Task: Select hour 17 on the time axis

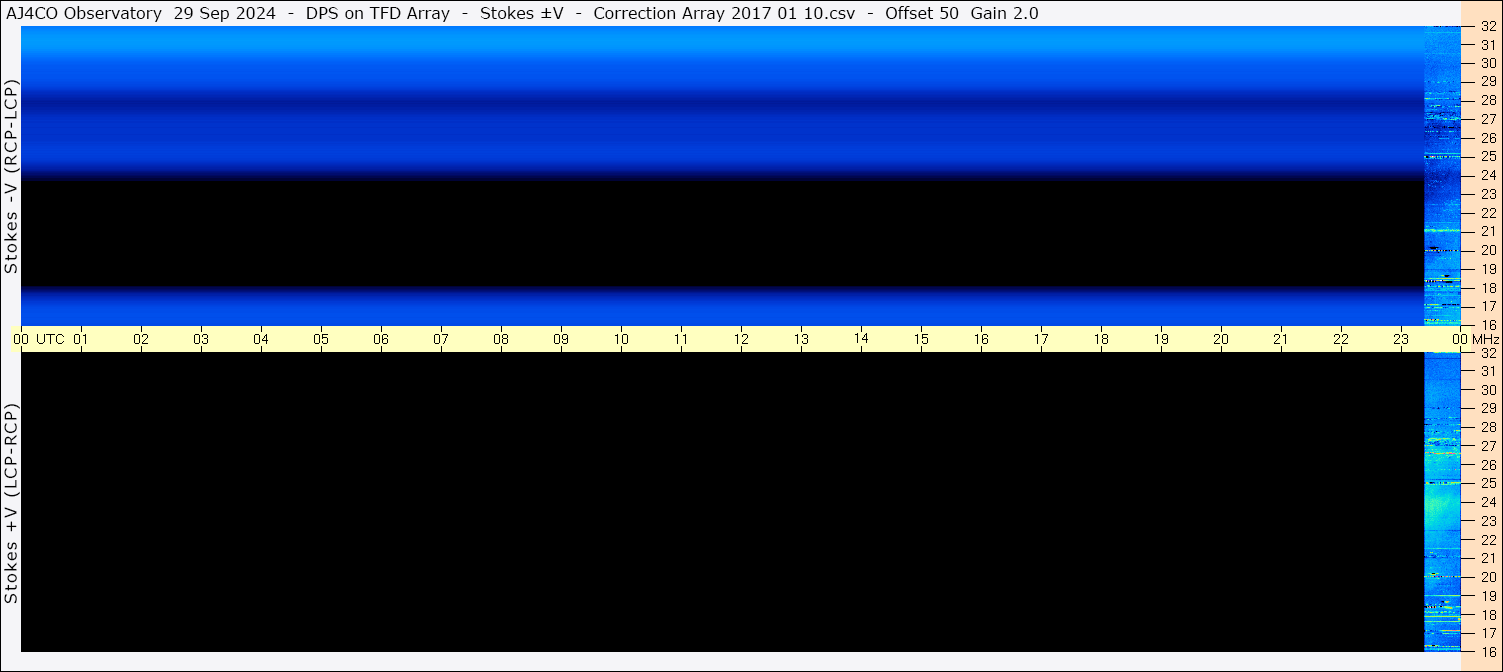Action: click(x=1041, y=339)
